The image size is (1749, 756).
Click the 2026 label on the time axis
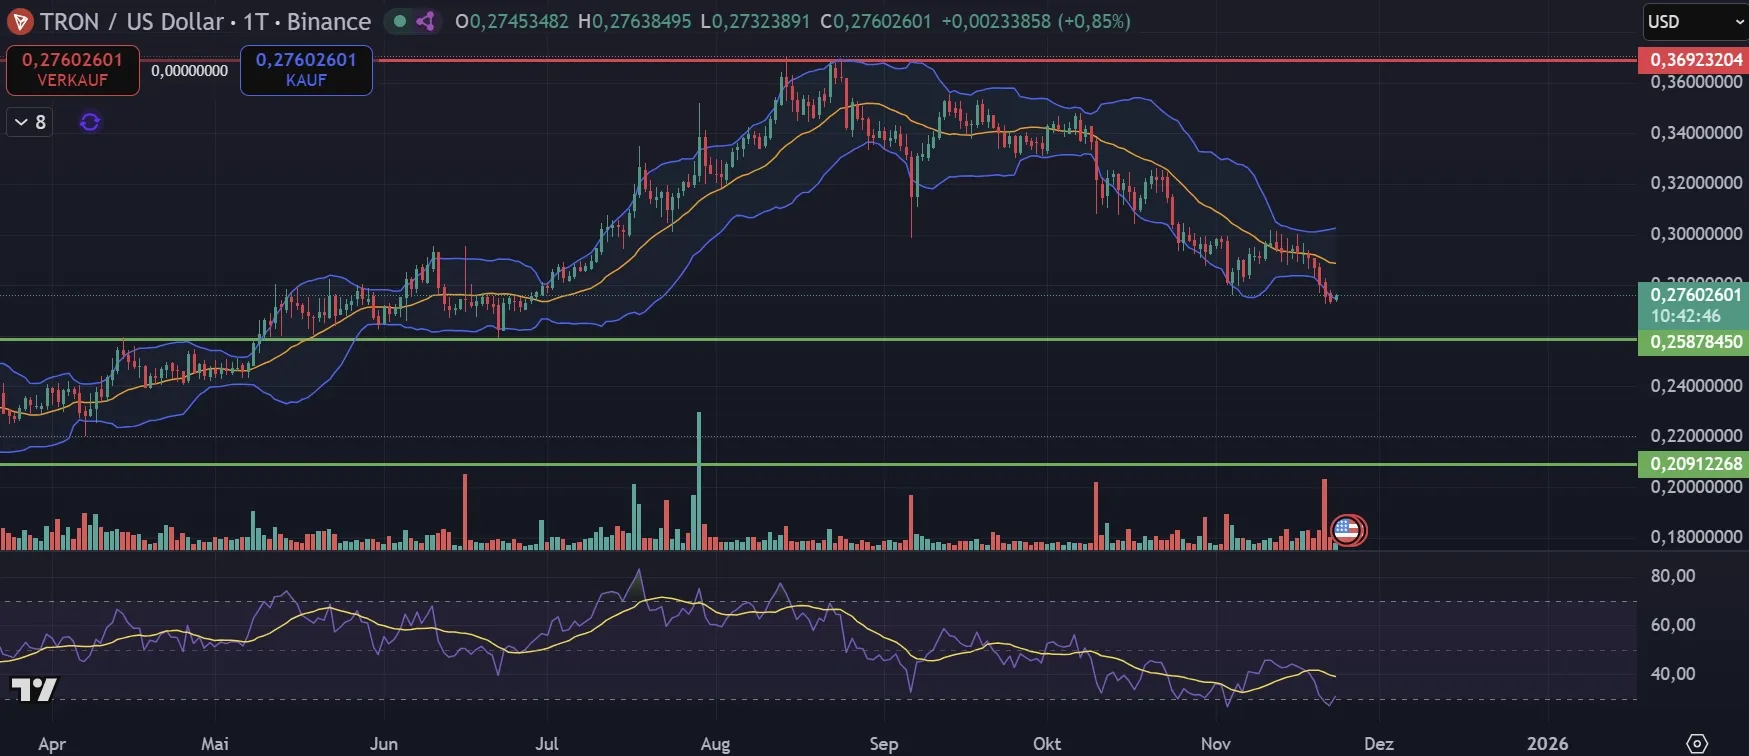tap(1548, 744)
